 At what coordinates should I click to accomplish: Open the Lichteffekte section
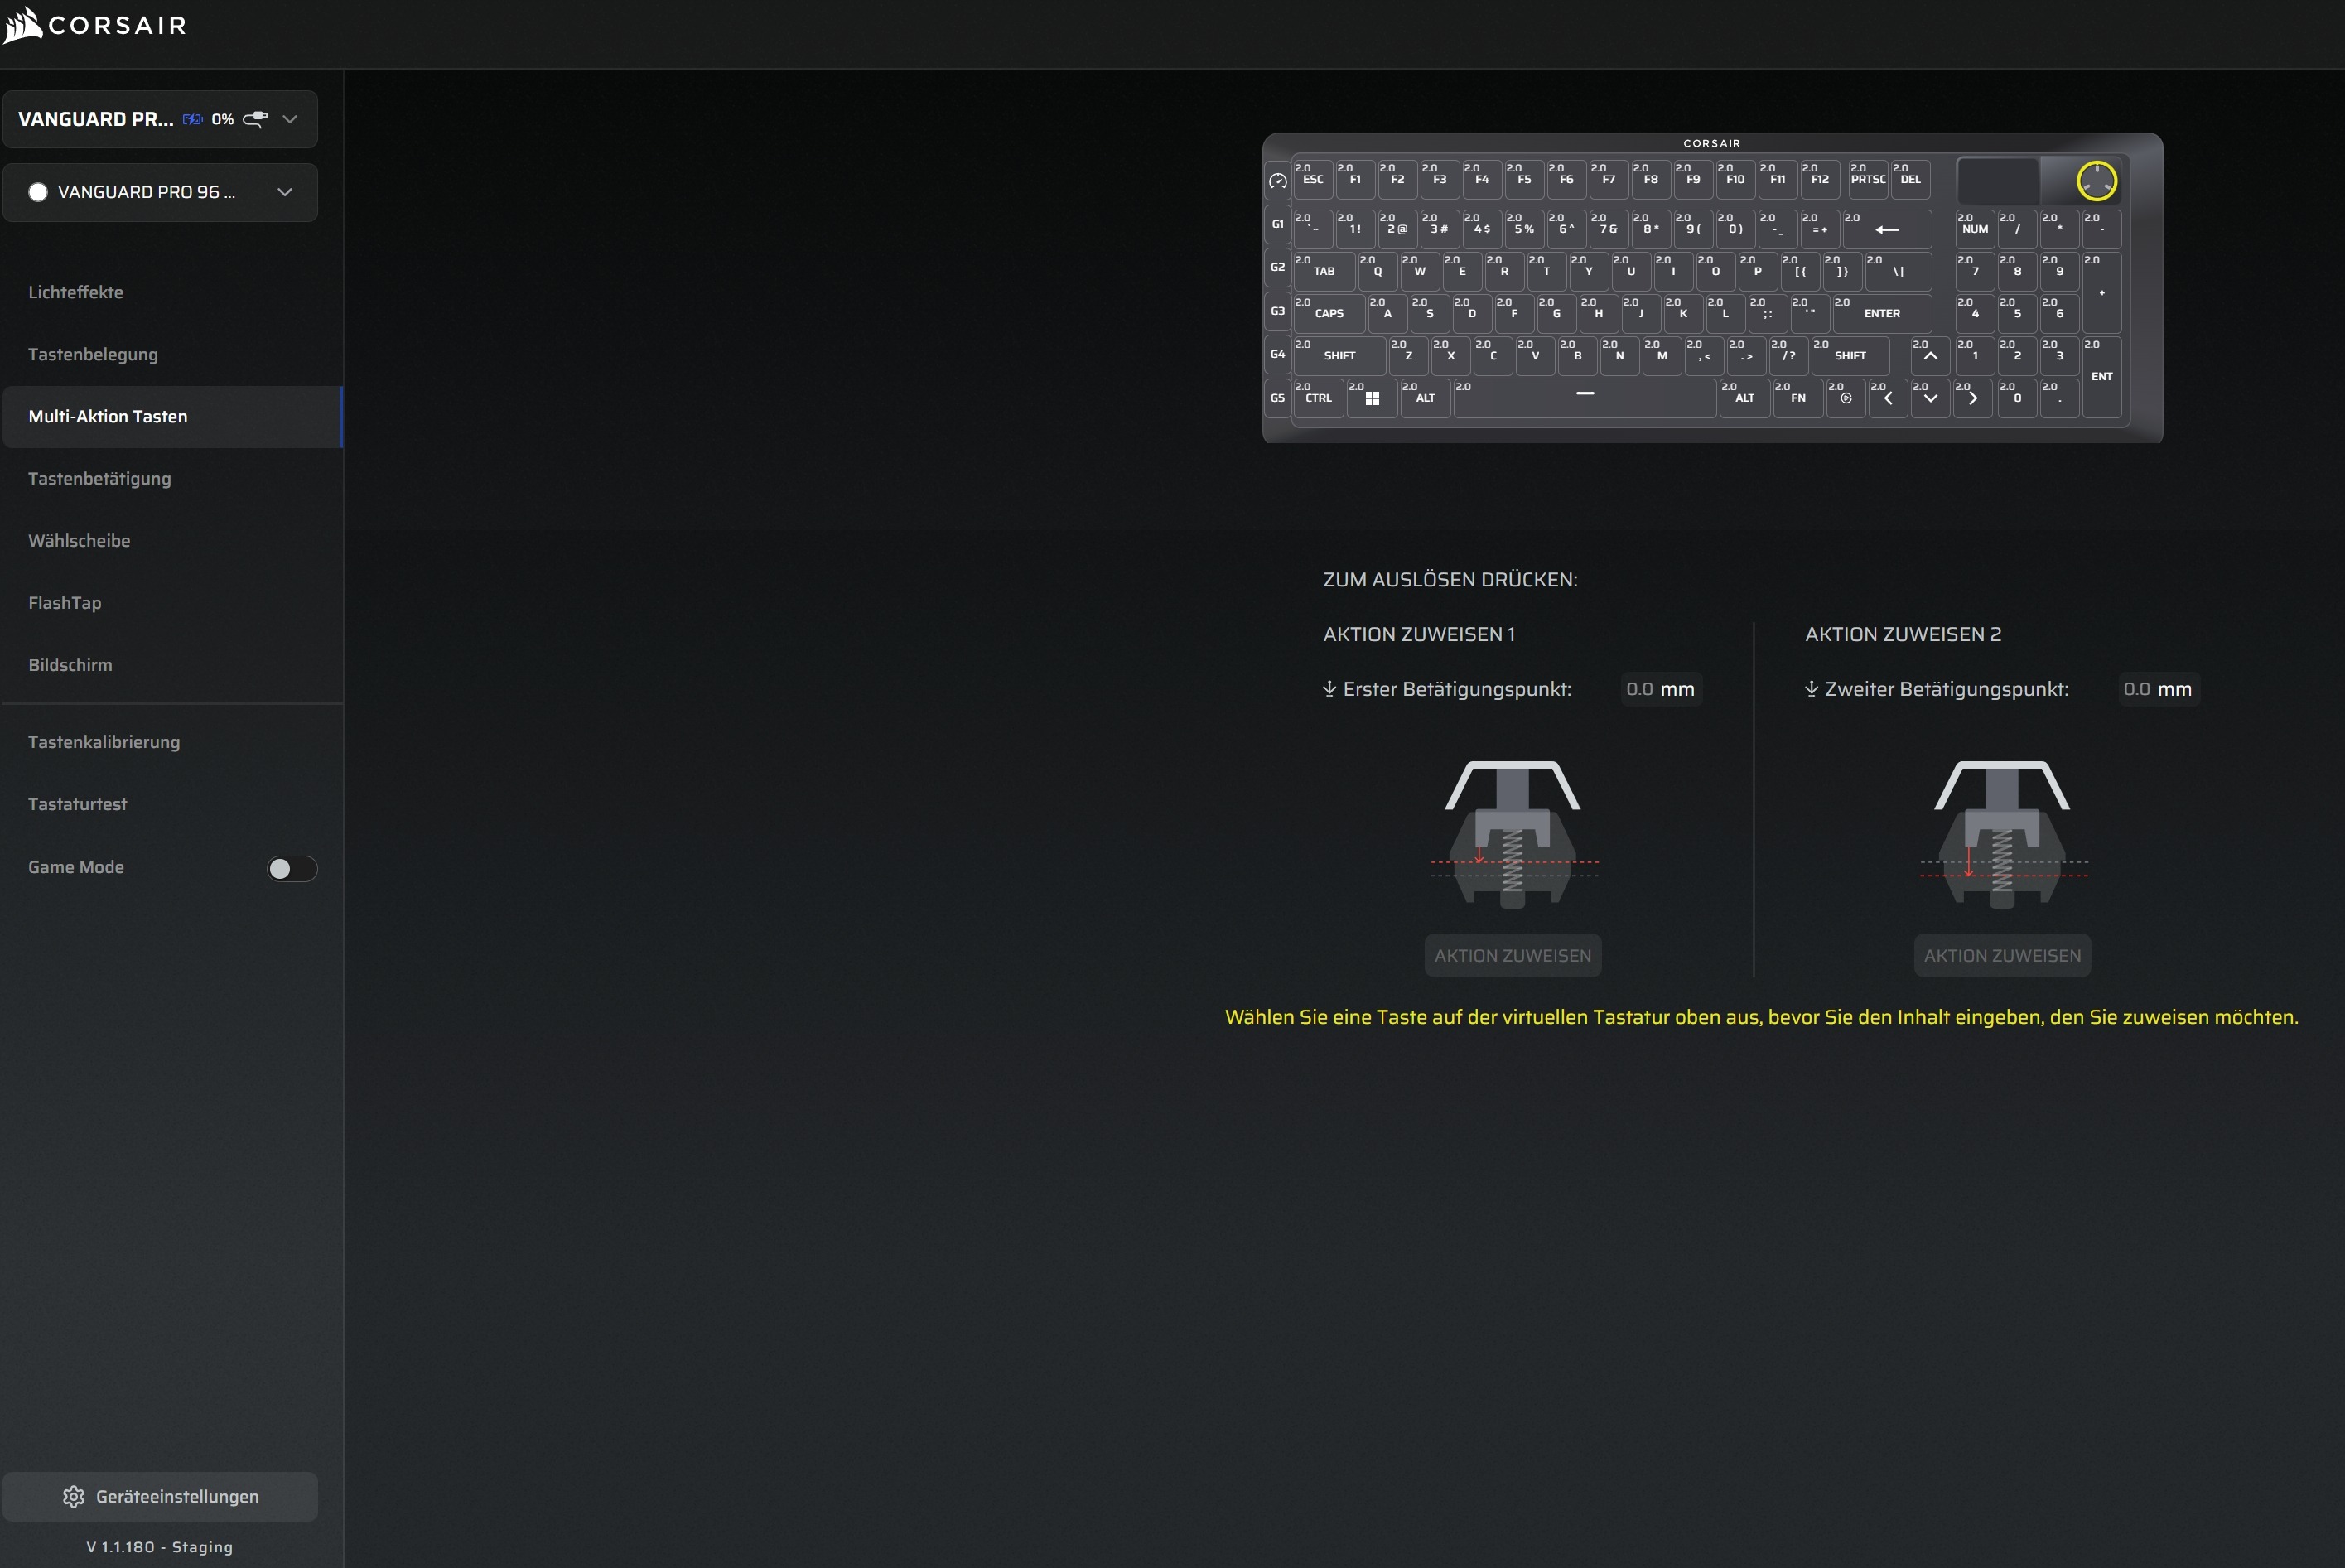tap(76, 292)
